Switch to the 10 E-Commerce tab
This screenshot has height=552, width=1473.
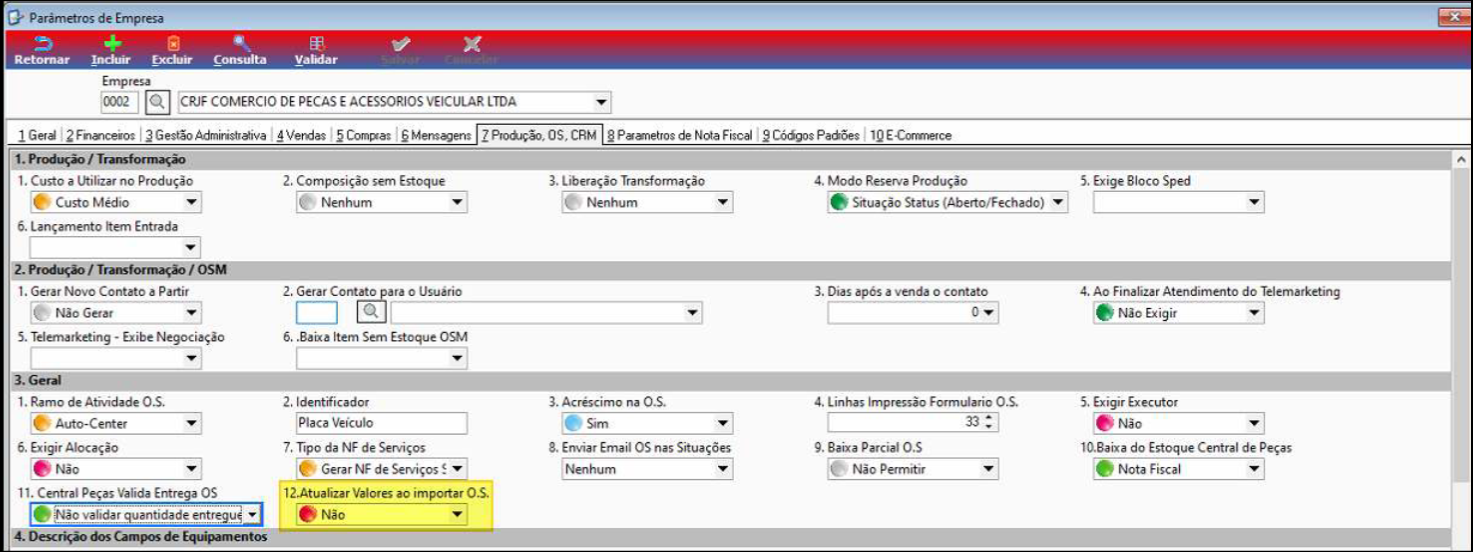(x=910, y=135)
